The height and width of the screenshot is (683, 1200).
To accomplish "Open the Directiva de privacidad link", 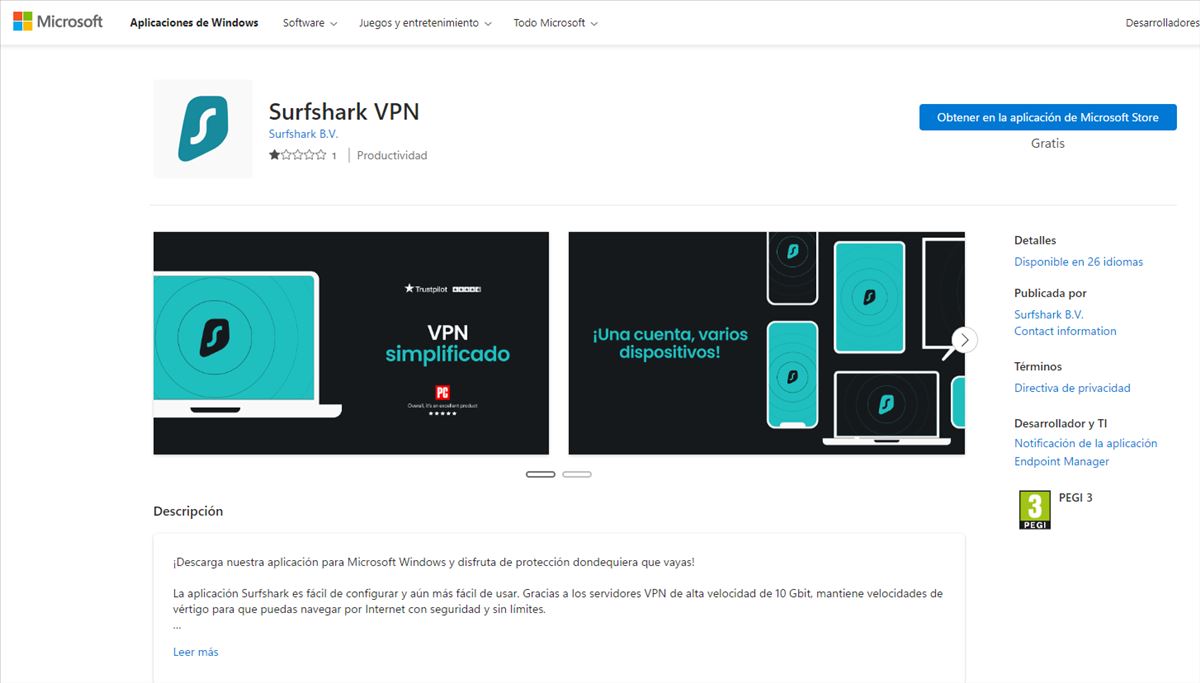I will (1072, 388).
